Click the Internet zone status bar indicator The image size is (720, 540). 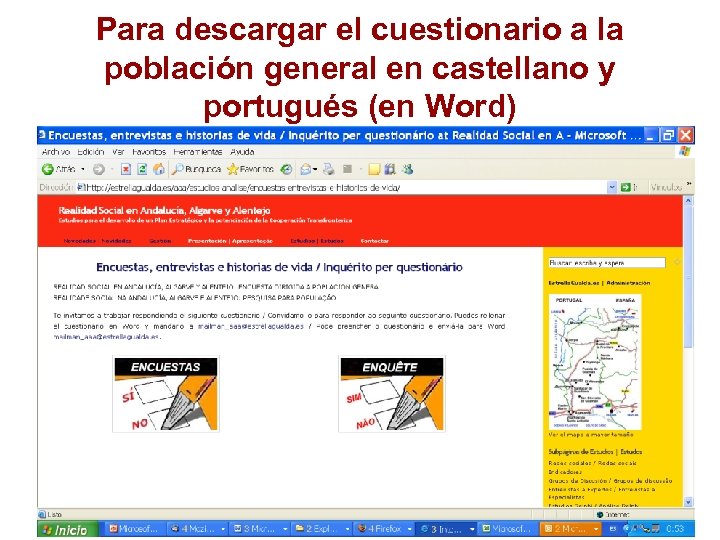(x=613, y=514)
